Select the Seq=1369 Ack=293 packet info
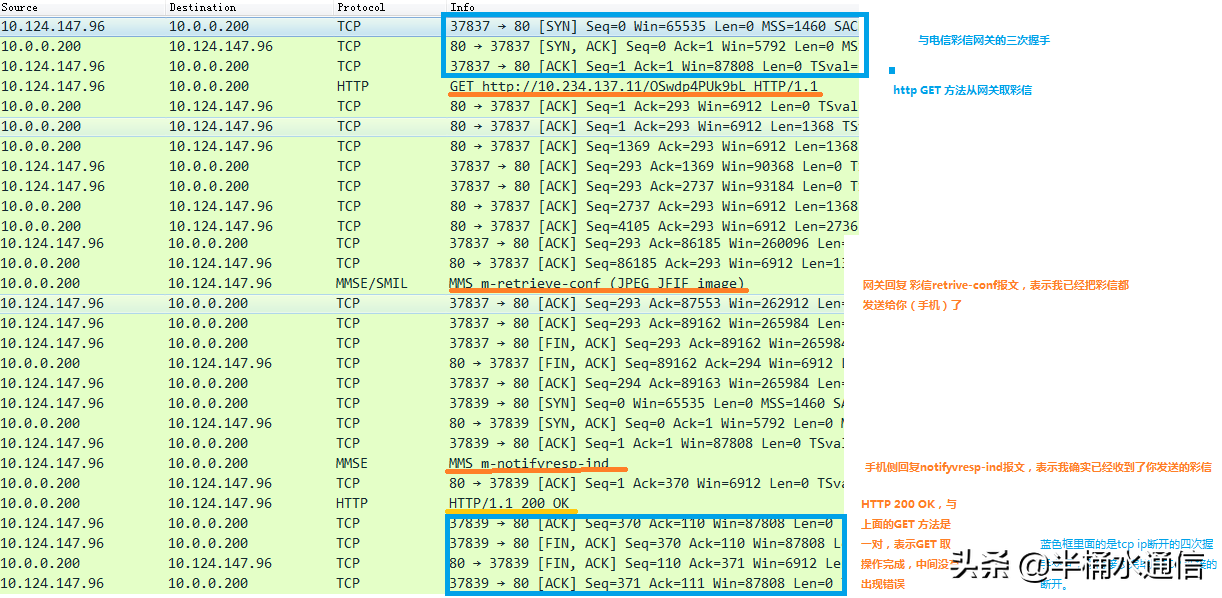The height and width of the screenshot is (598, 1222). 653,146
